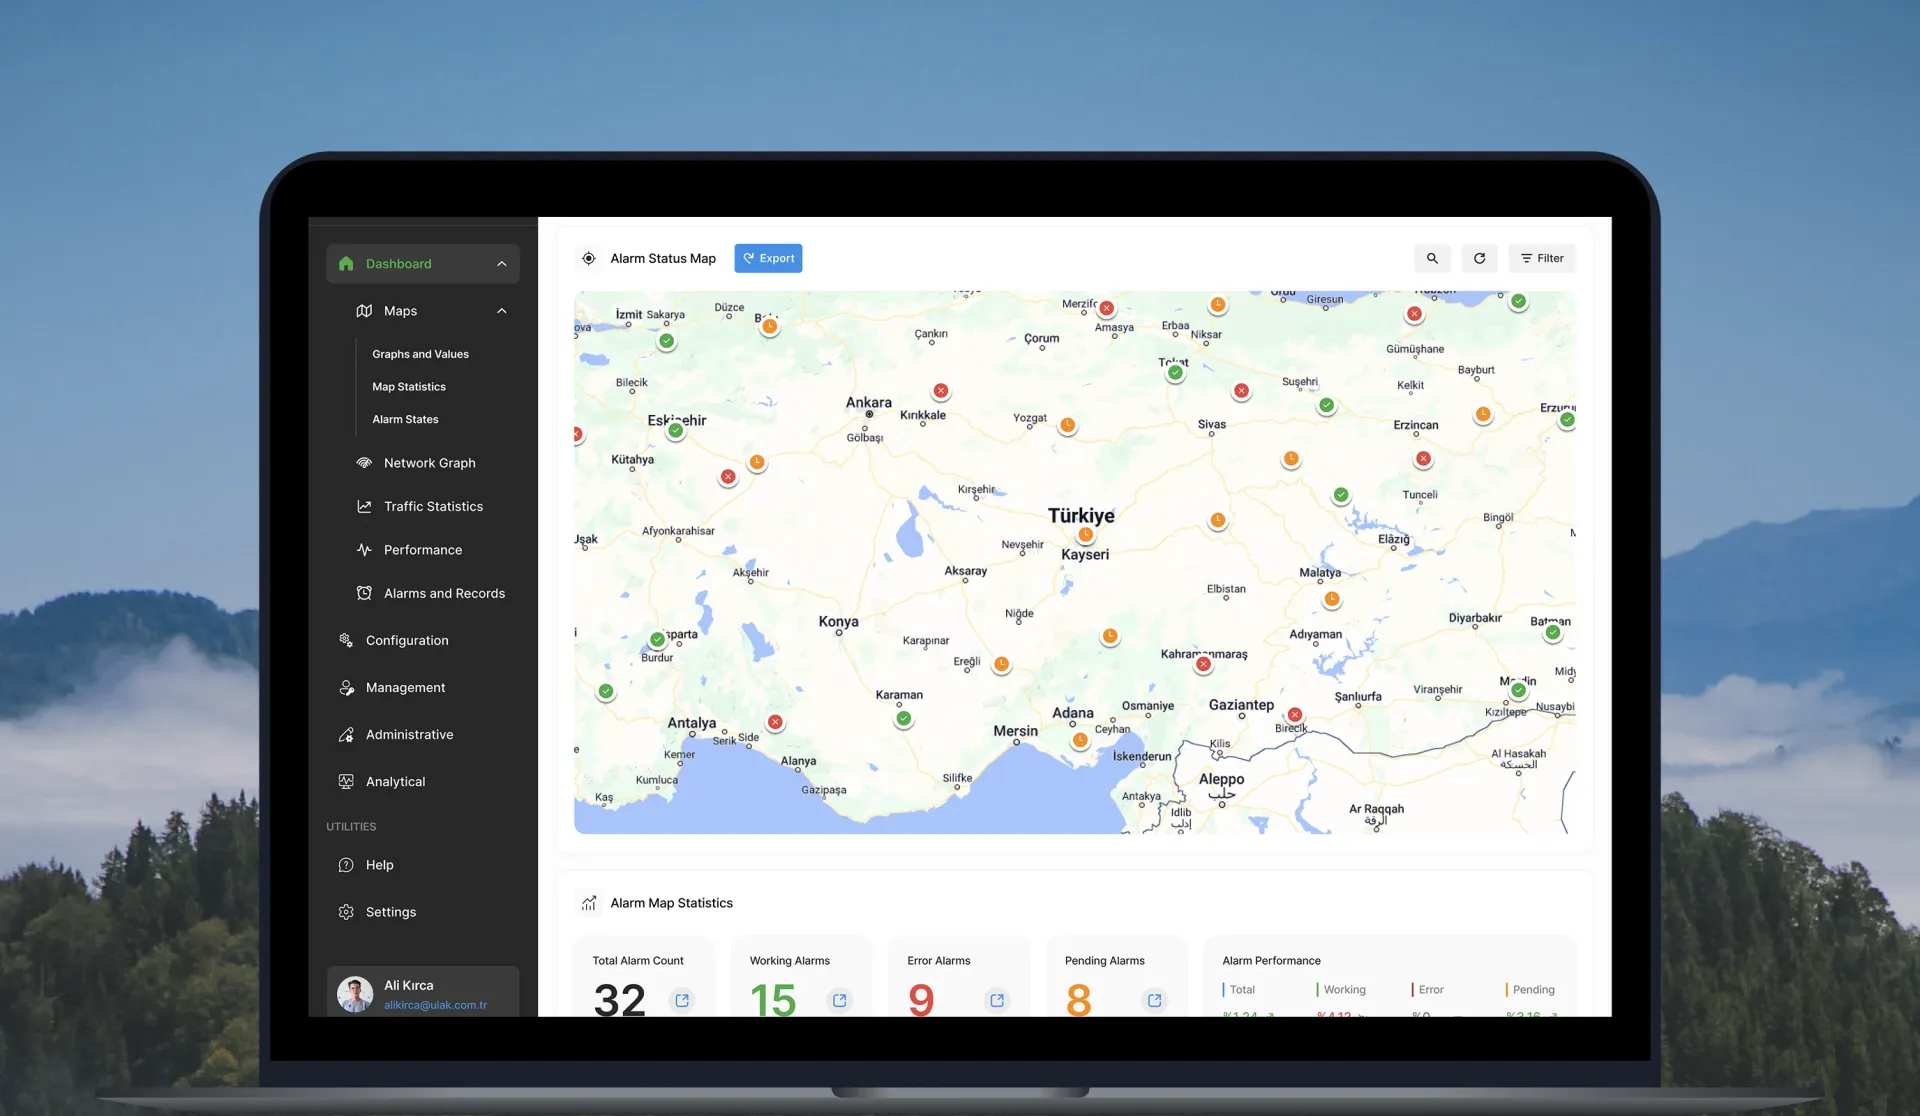Click the red marker north of Gümüşhane
The height and width of the screenshot is (1116, 1920).
tap(1414, 314)
